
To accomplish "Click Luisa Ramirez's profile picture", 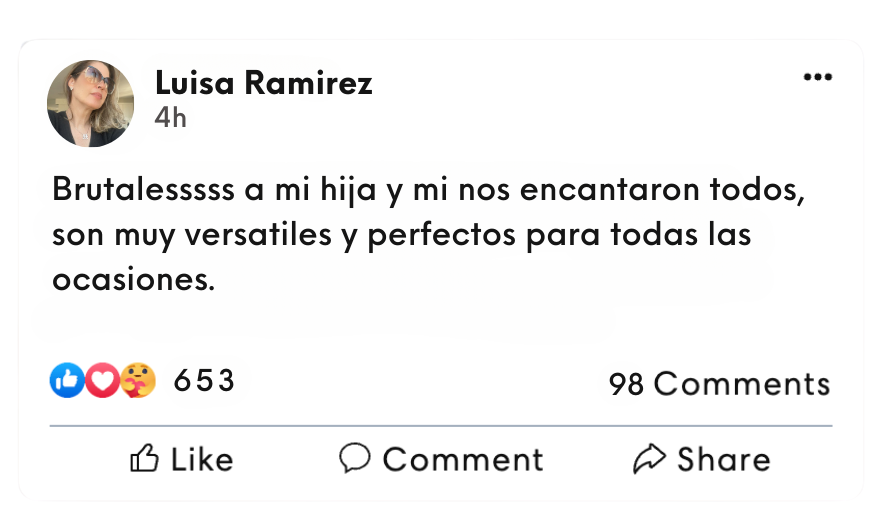I will tap(91, 103).
